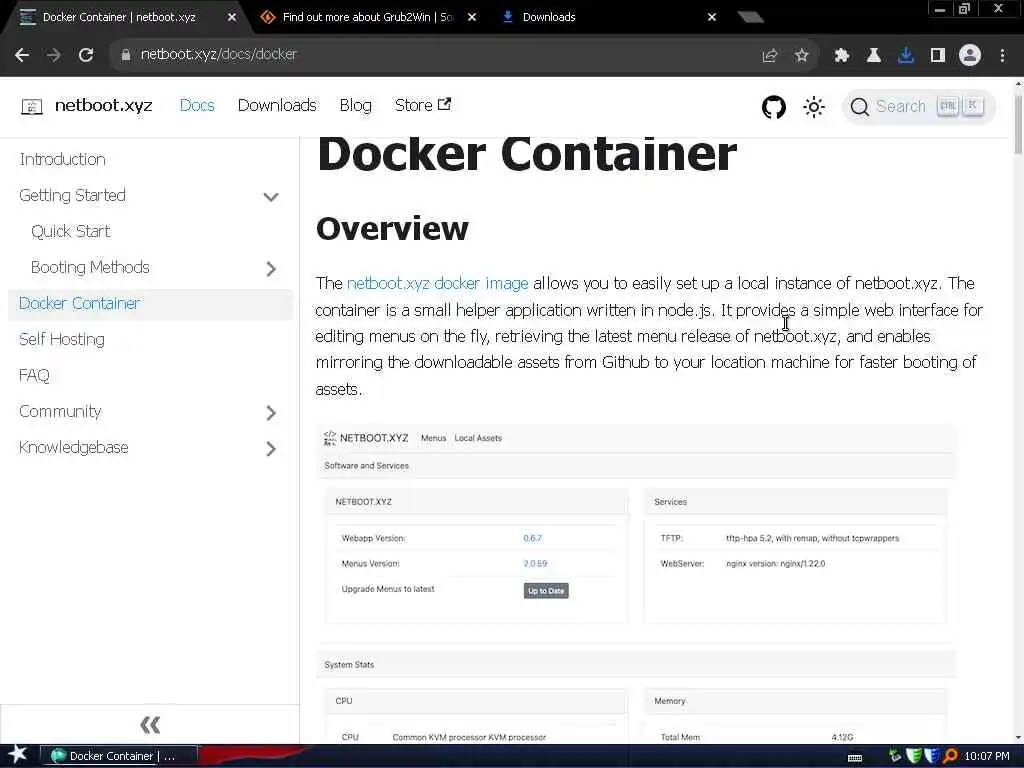The width and height of the screenshot is (1024, 768).
Task: Click the new tab button
Action: pyautogui.click(x=750, y=17)
